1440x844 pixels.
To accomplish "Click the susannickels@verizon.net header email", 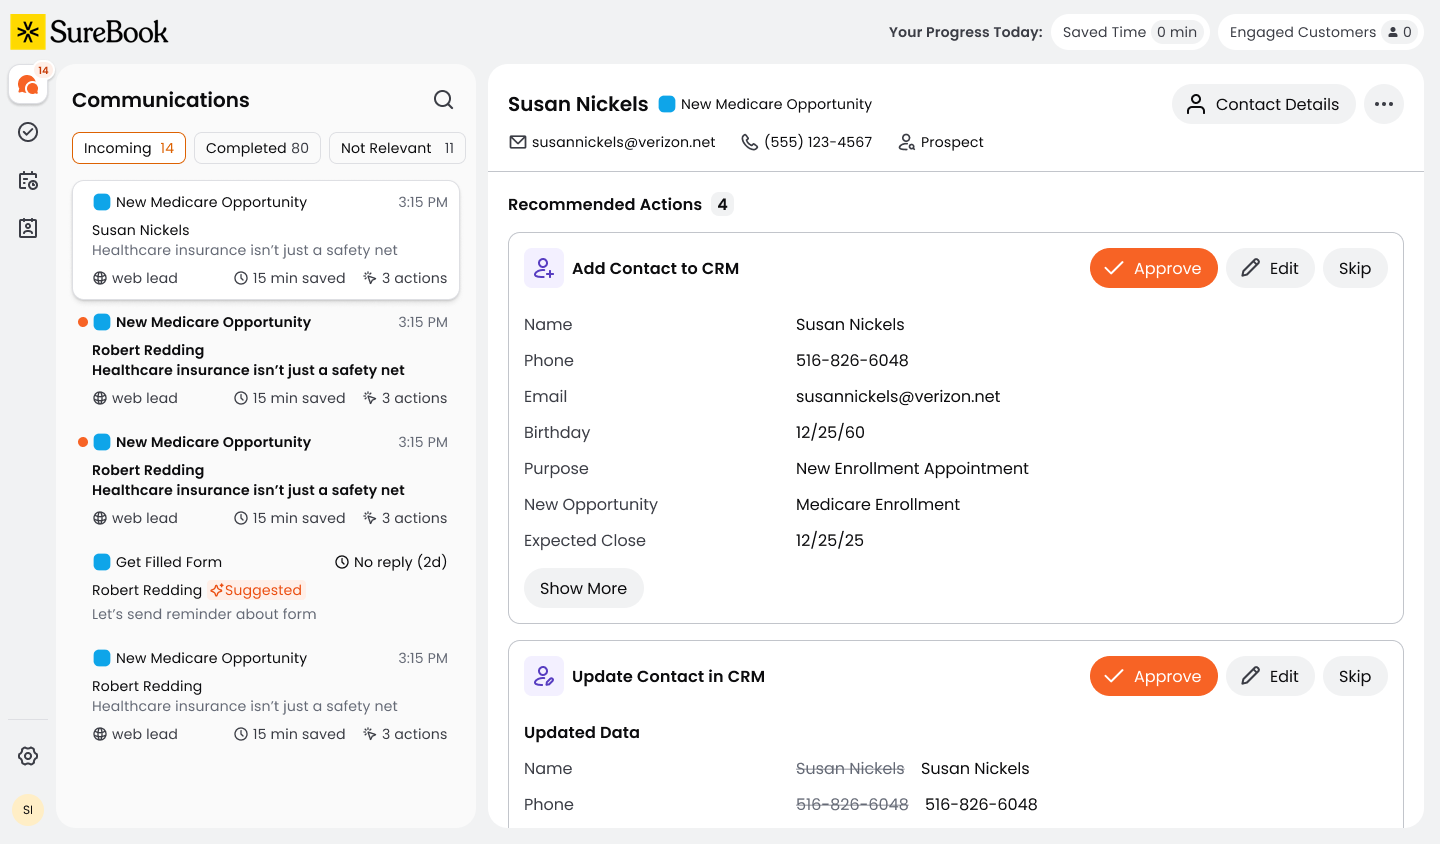I will 624,142.
